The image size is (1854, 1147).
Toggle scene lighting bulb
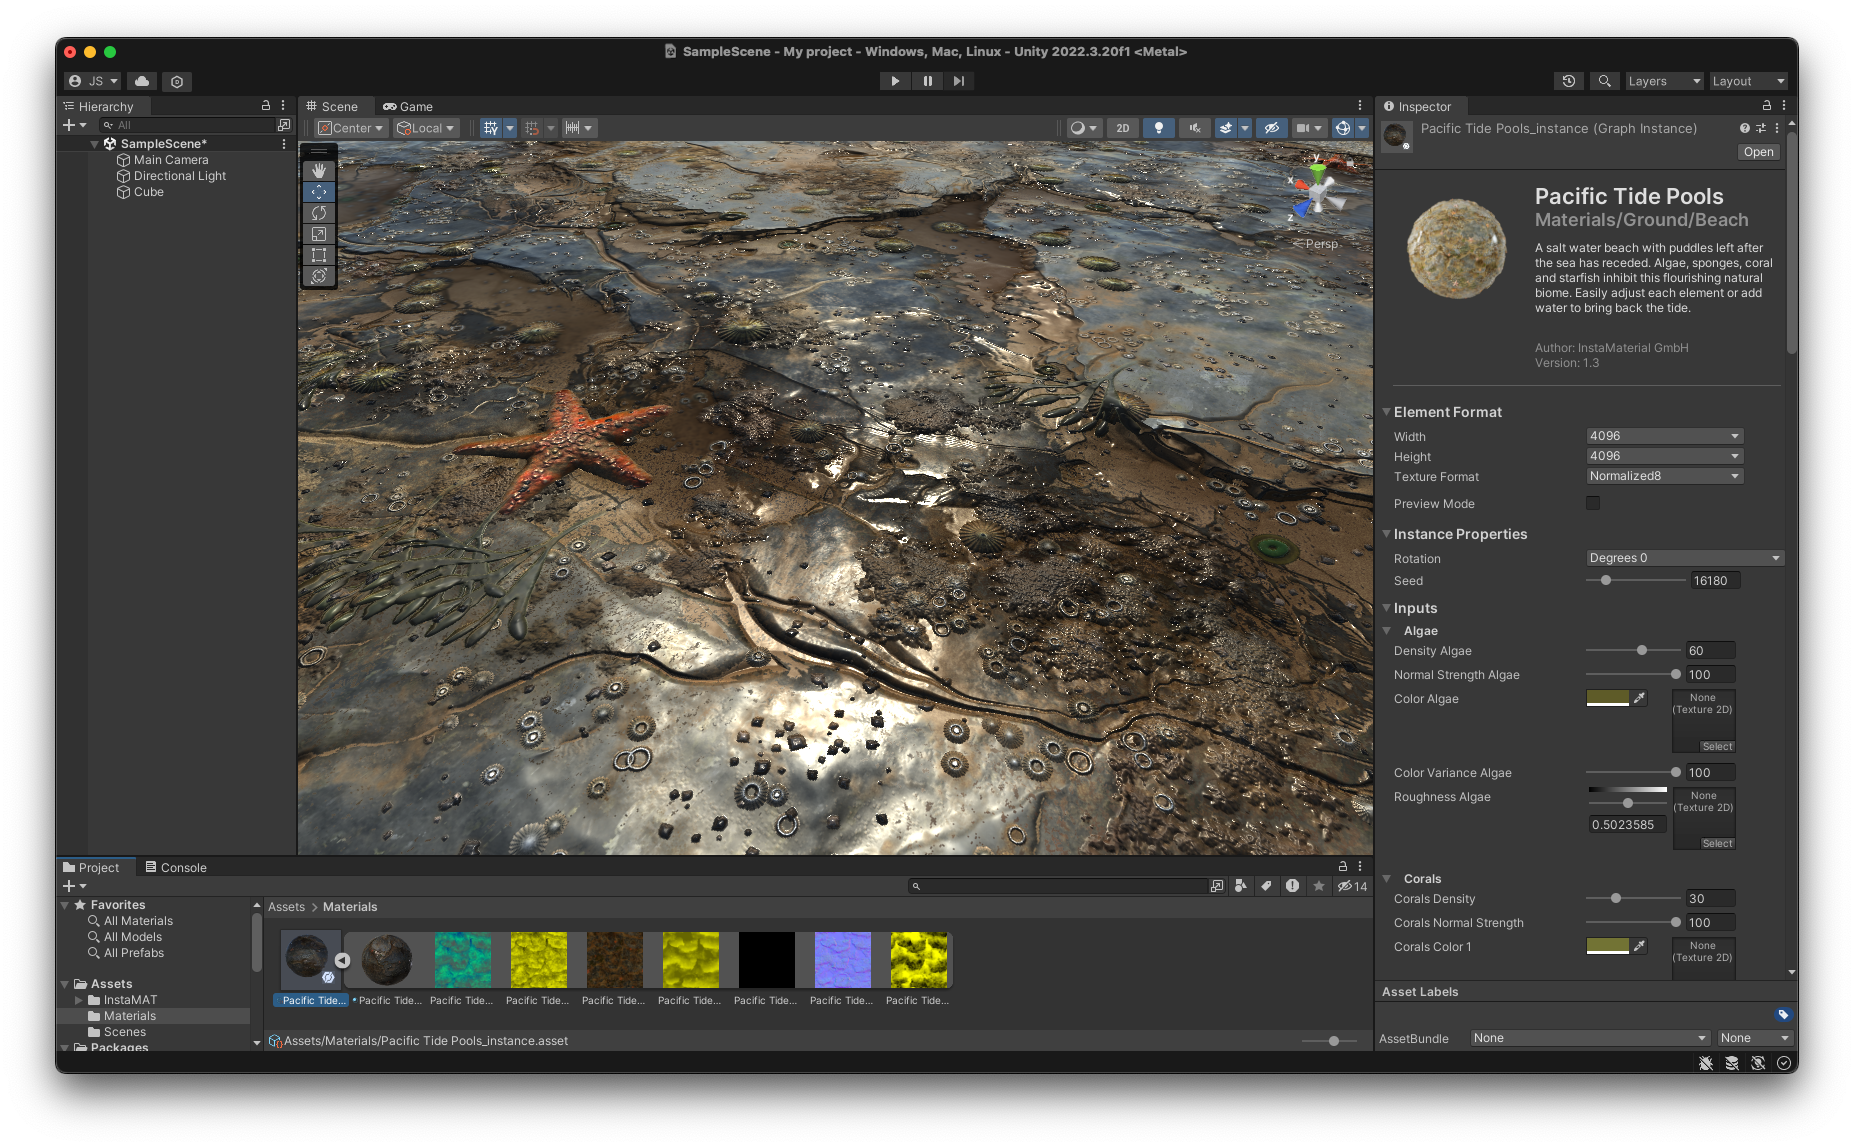[1159, 128]
